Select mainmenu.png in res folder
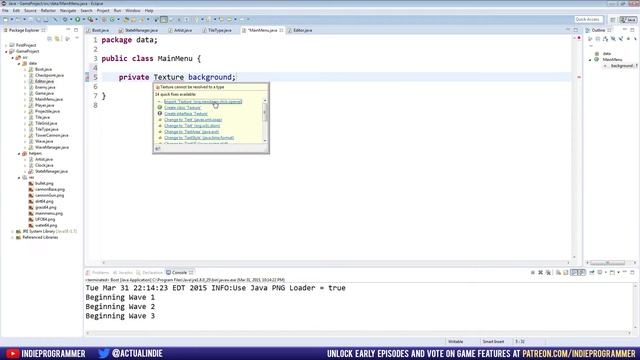This screenshot has height=360, width=640. 49,213
